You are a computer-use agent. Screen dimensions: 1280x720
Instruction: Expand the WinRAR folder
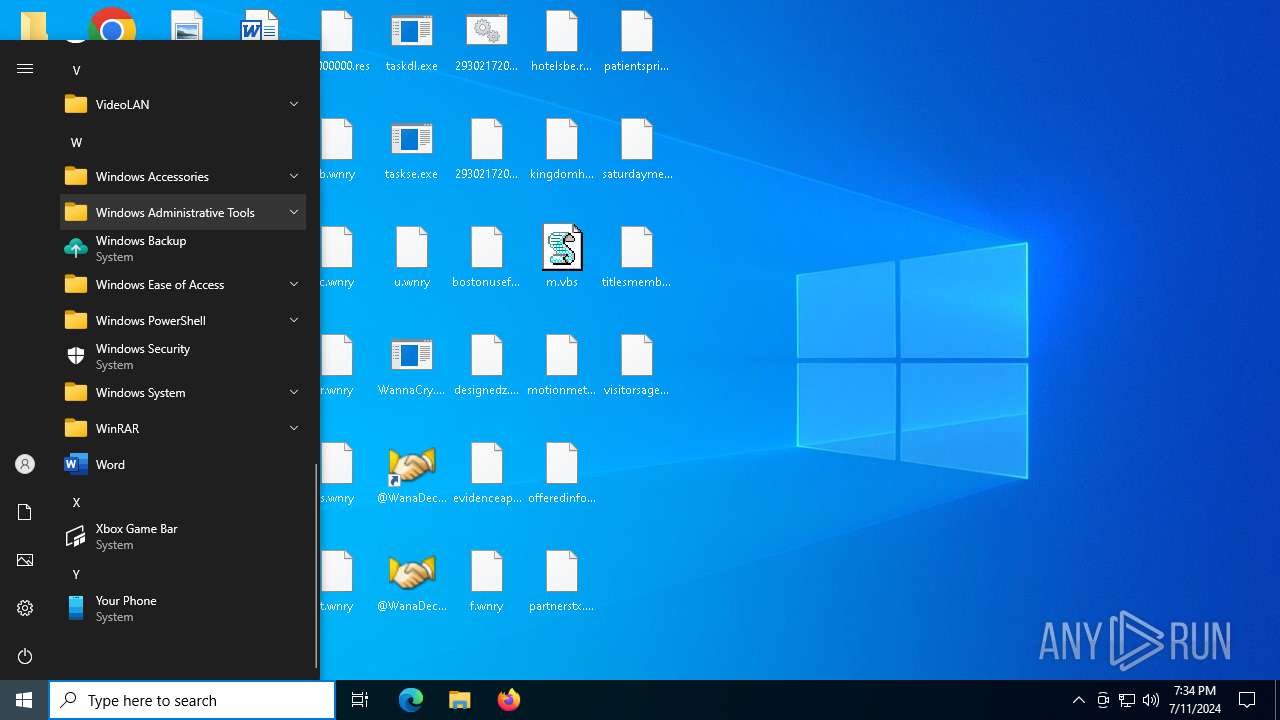coord(183,428)
